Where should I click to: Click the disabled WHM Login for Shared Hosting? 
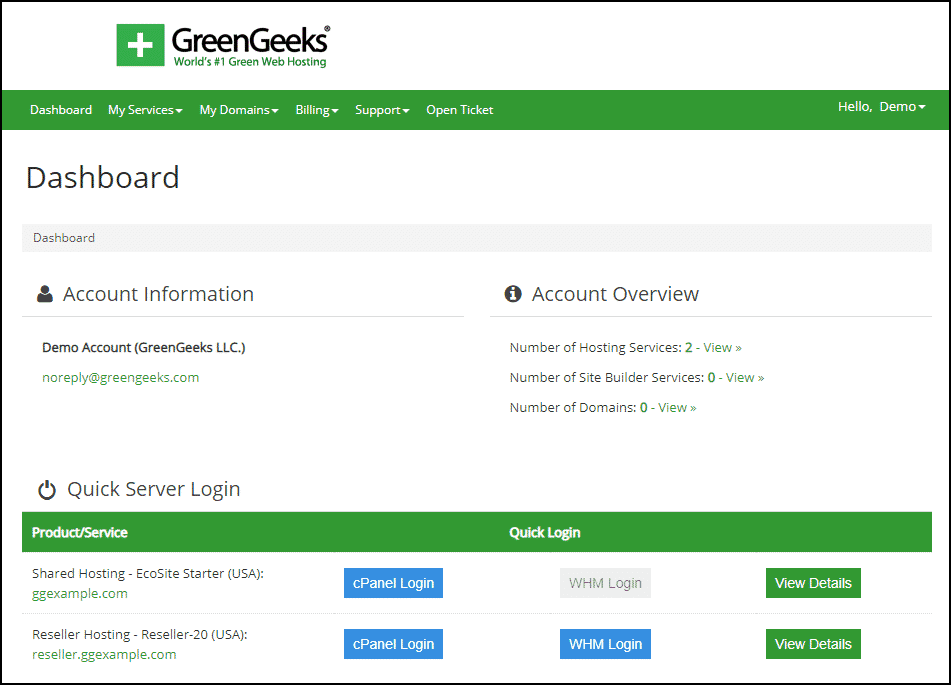pos(605,583)
